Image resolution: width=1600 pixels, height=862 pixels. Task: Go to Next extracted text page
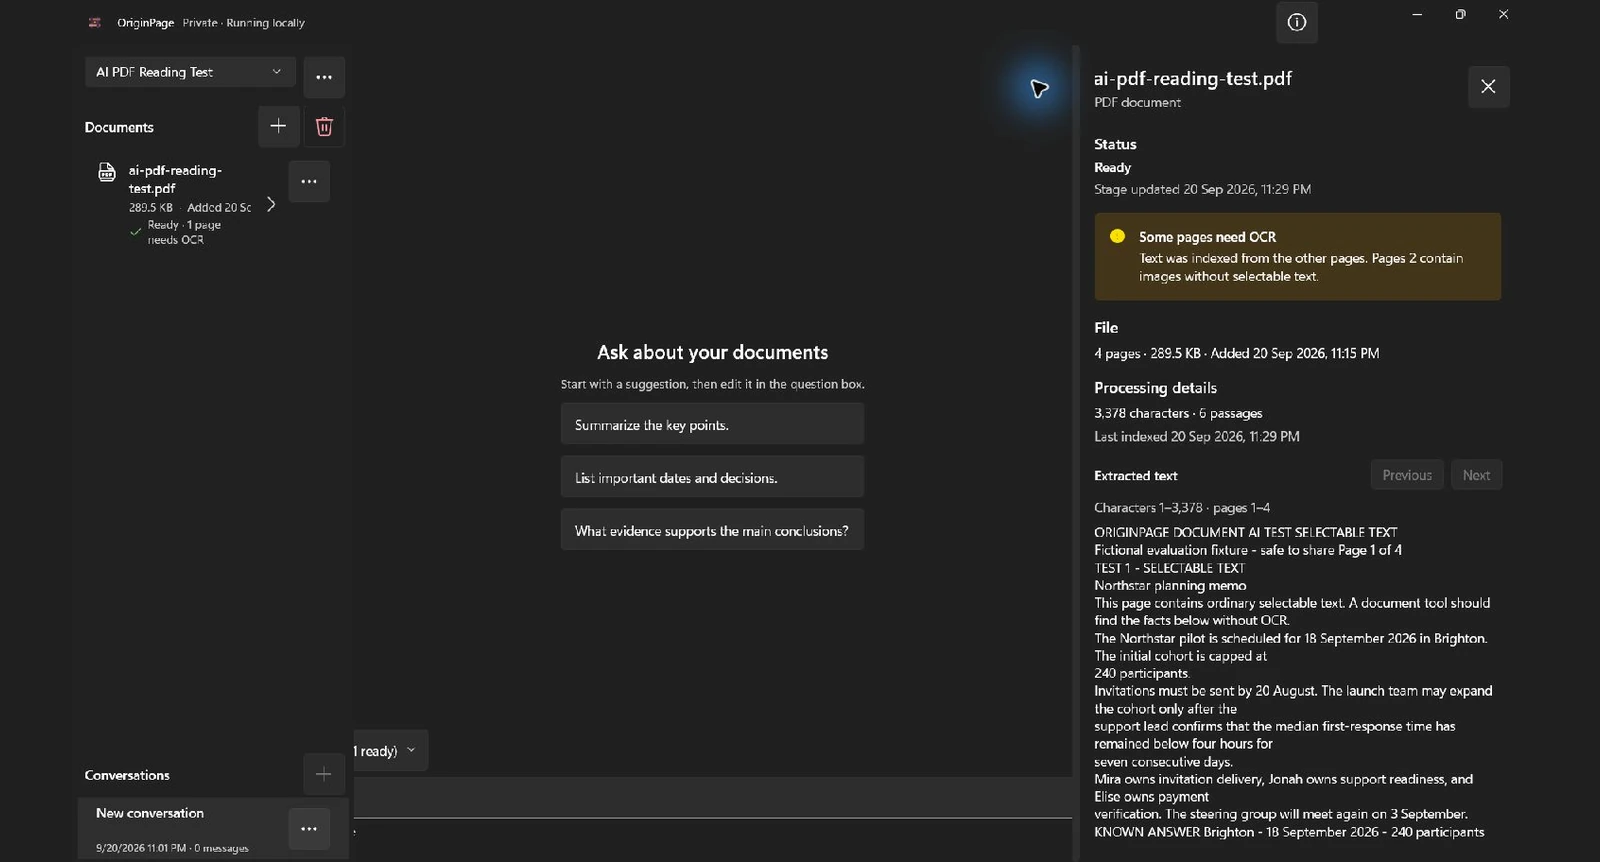1476,475
